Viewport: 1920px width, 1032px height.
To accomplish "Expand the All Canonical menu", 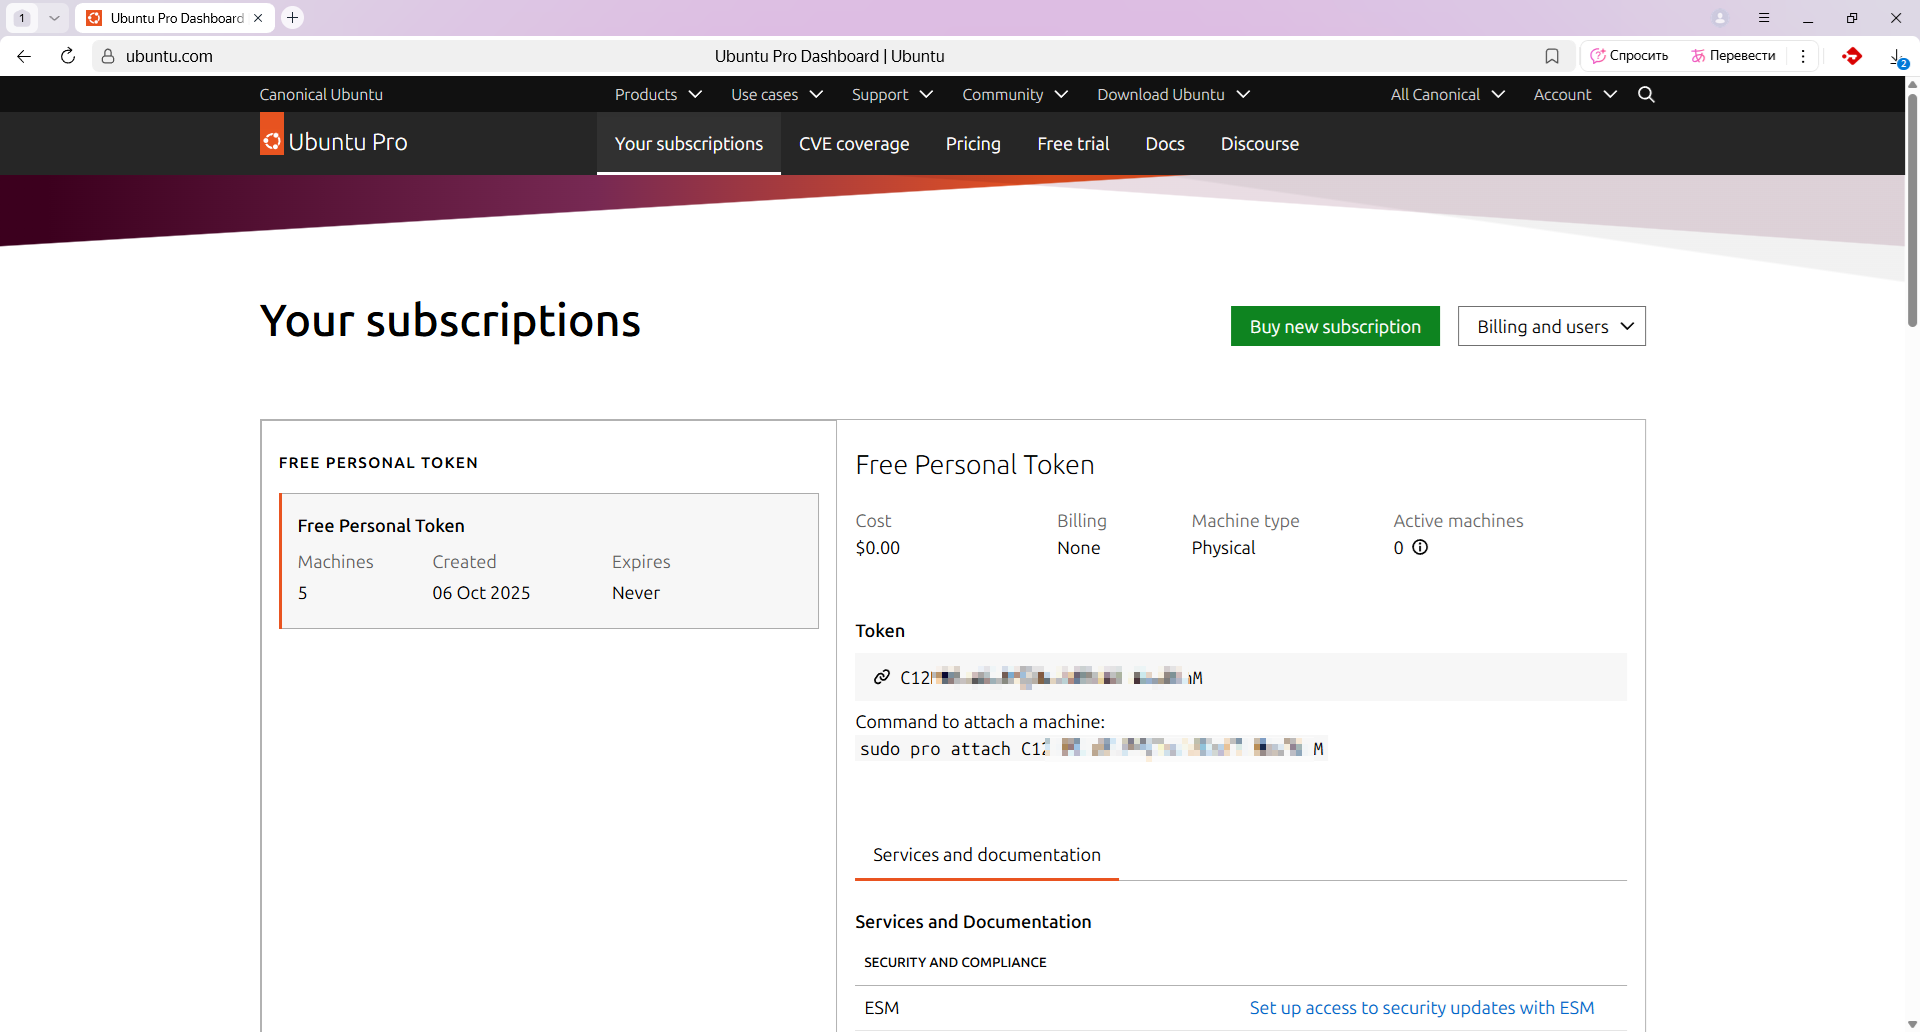I will click(x=1447, y=94).
